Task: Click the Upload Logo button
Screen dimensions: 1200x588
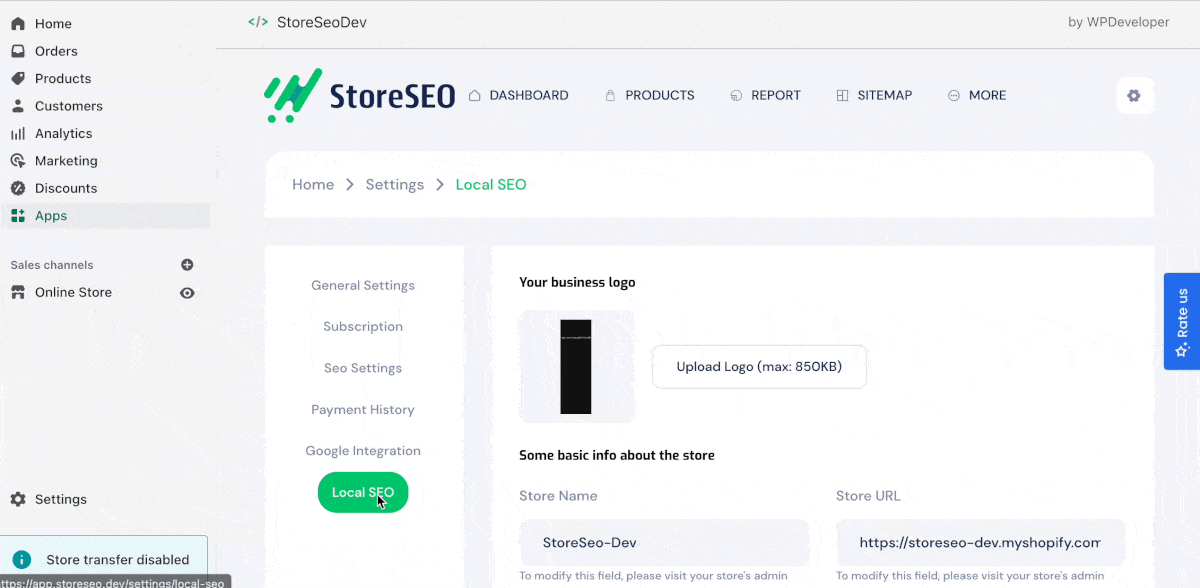Action: coord(759,367)
